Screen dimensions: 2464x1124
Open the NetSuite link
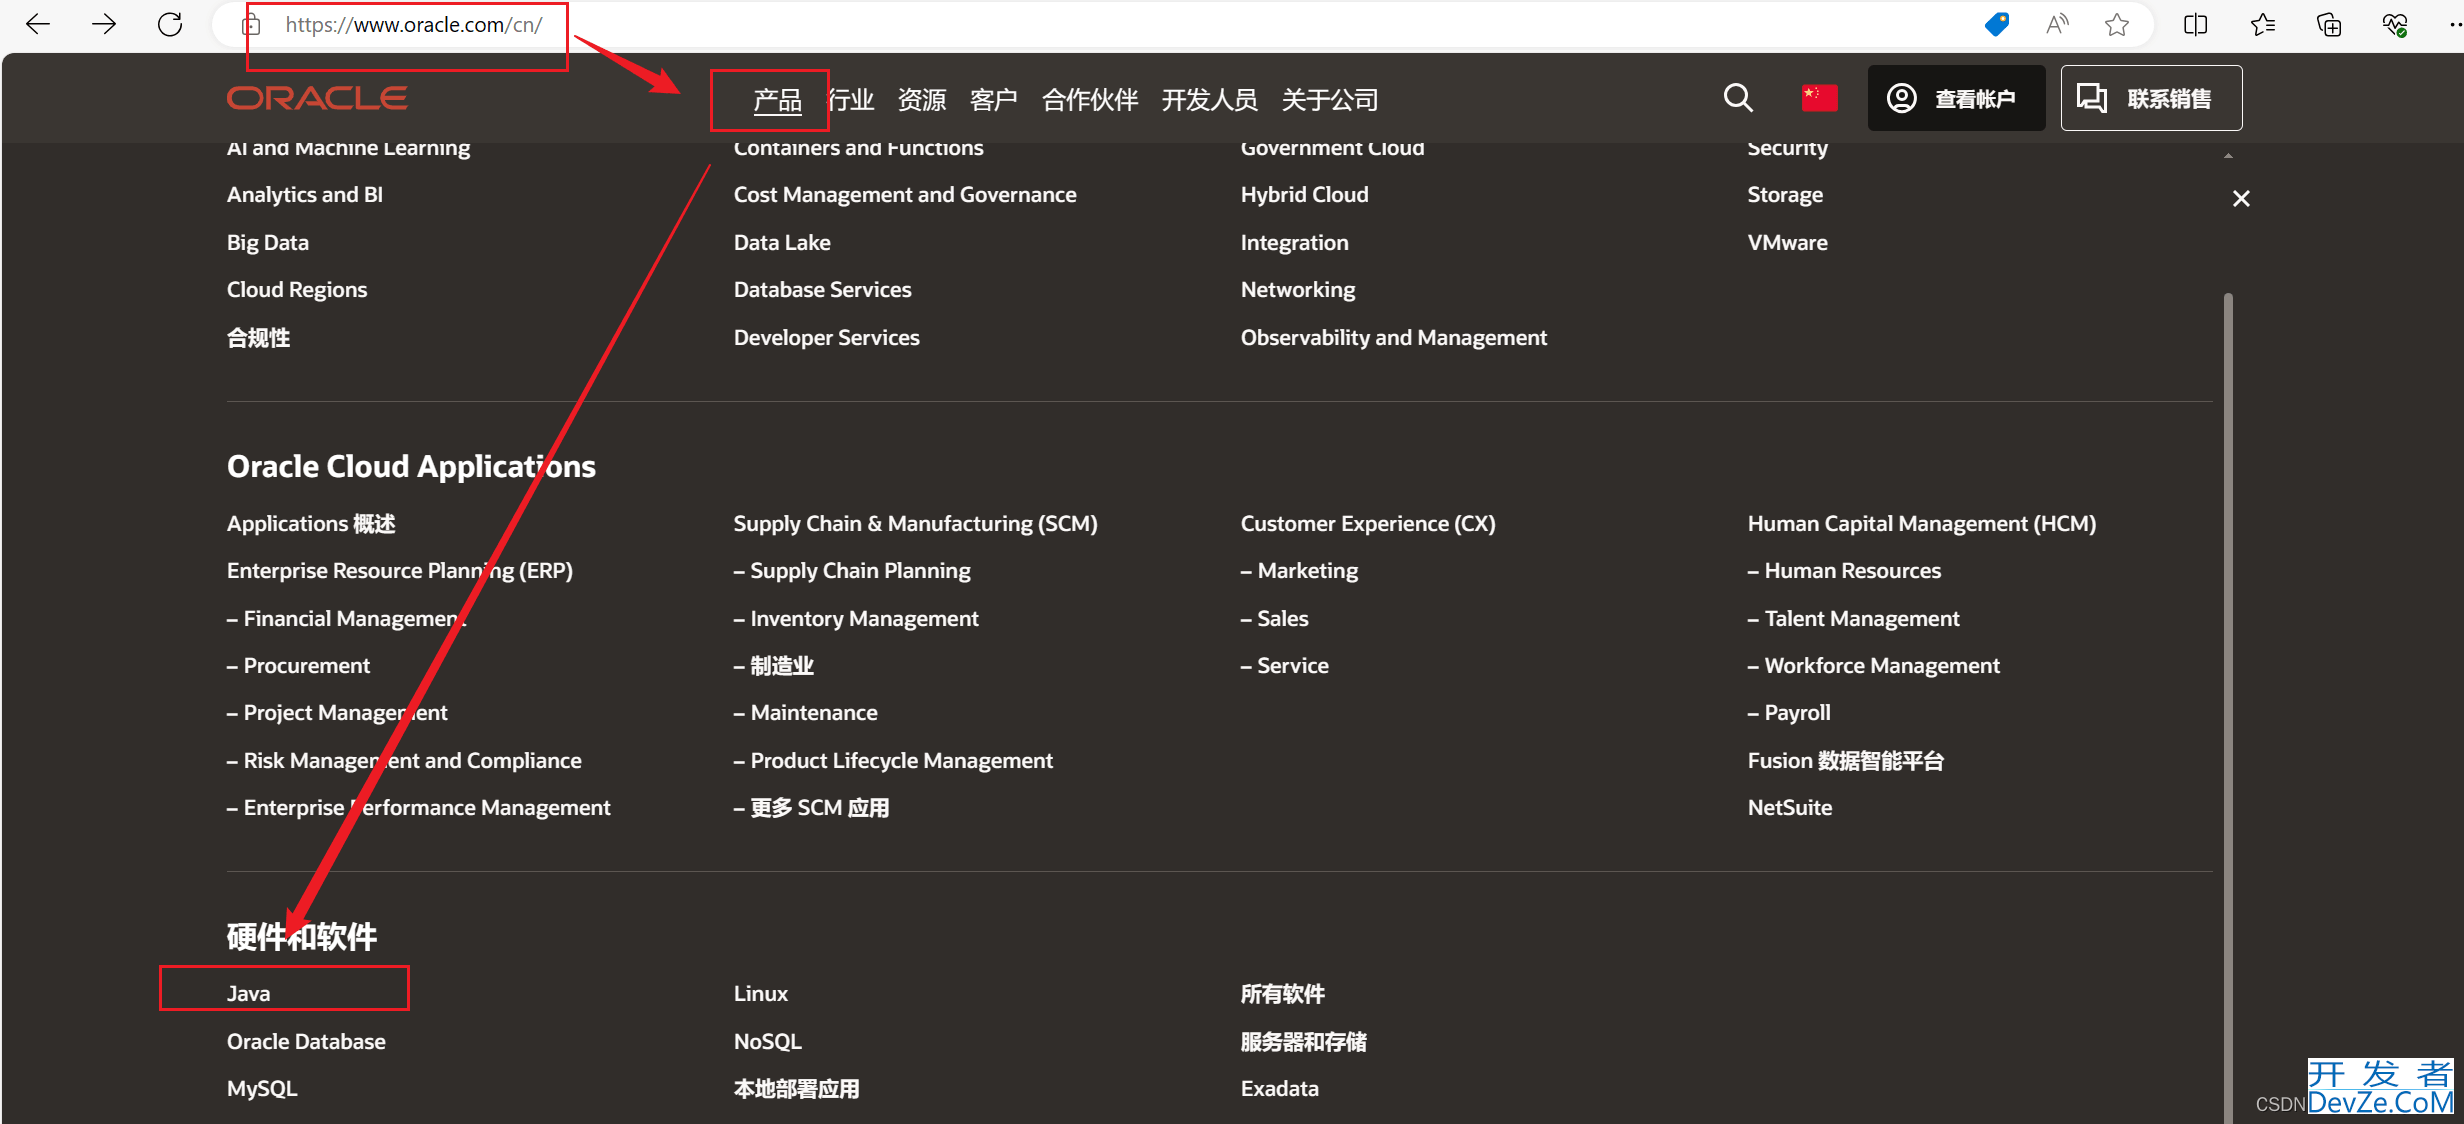coord(1790,808)
